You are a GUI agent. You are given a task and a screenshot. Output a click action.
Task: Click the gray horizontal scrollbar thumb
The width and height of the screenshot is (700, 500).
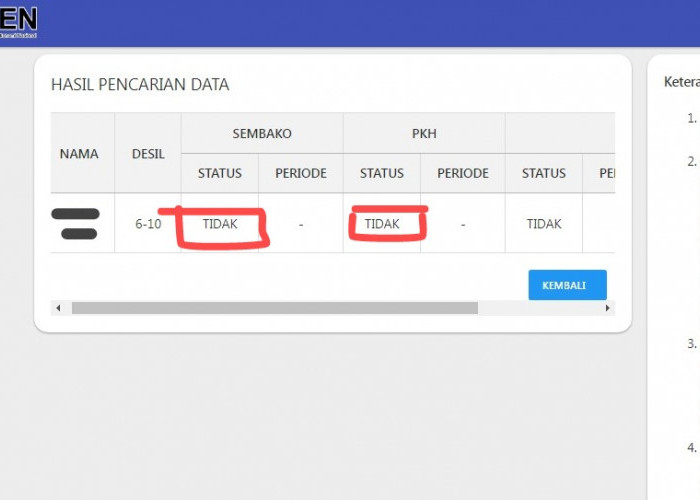(275, 308)
